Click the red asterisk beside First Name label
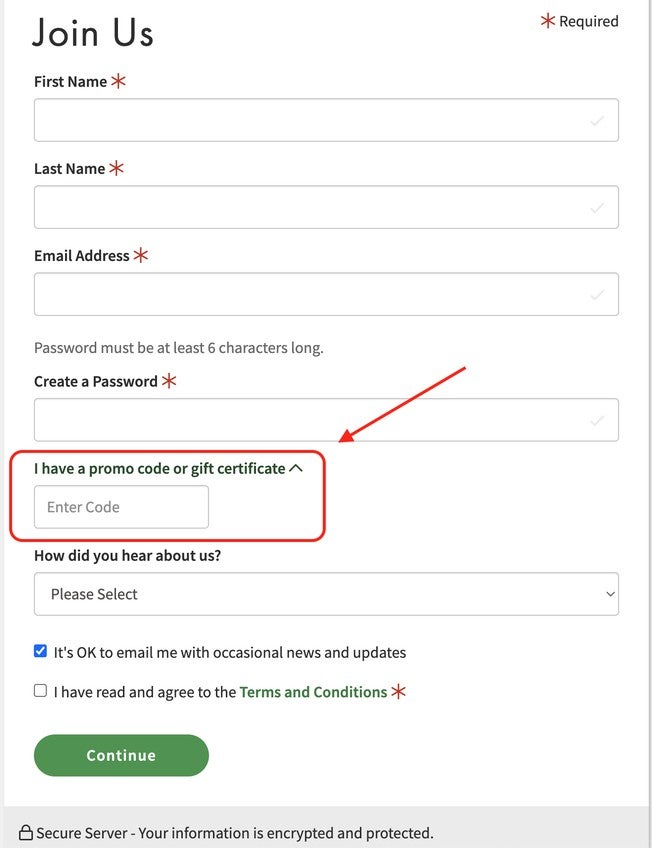Screen dimensions: 652x848 [x=119, y=82]
